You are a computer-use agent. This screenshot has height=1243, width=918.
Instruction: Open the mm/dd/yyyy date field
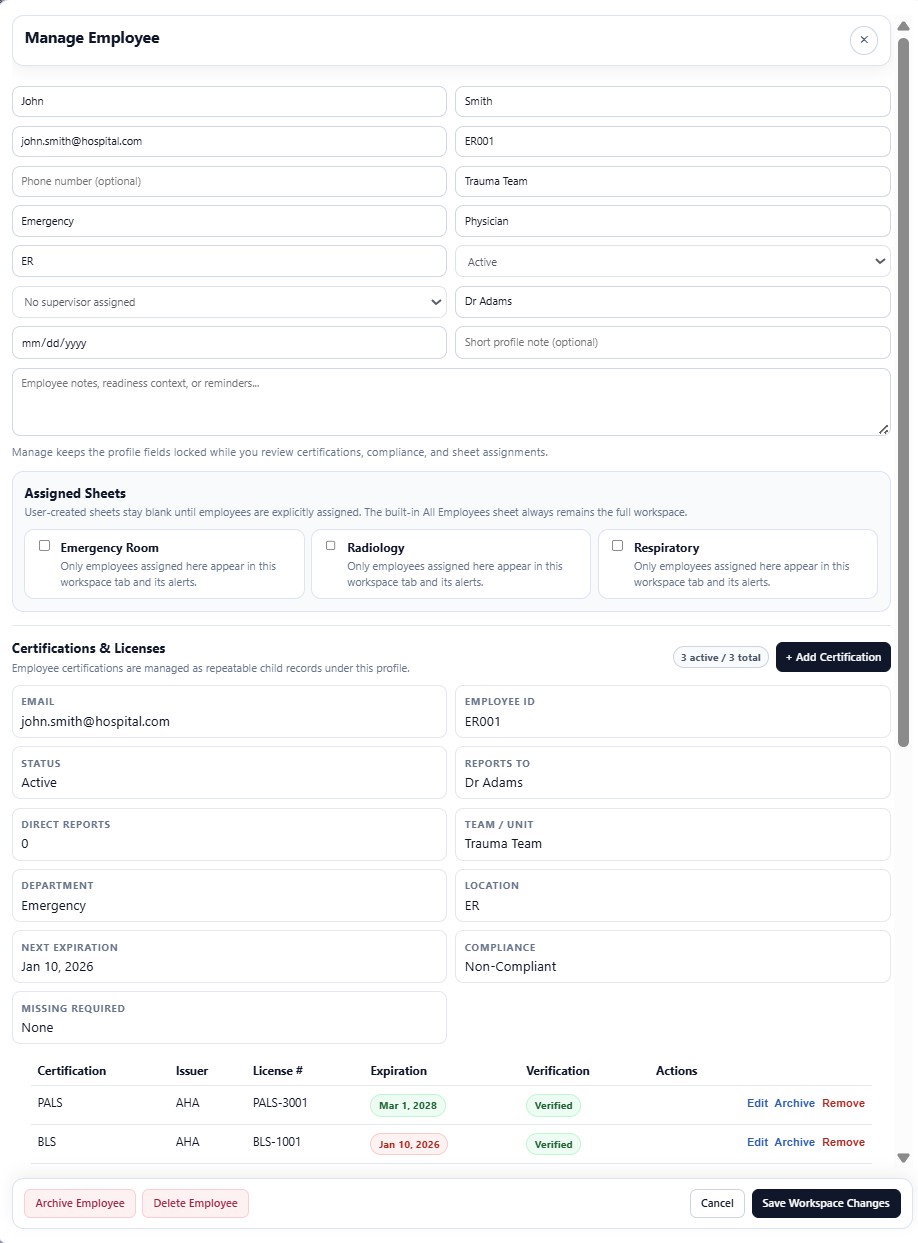click(x=228, y=341)
